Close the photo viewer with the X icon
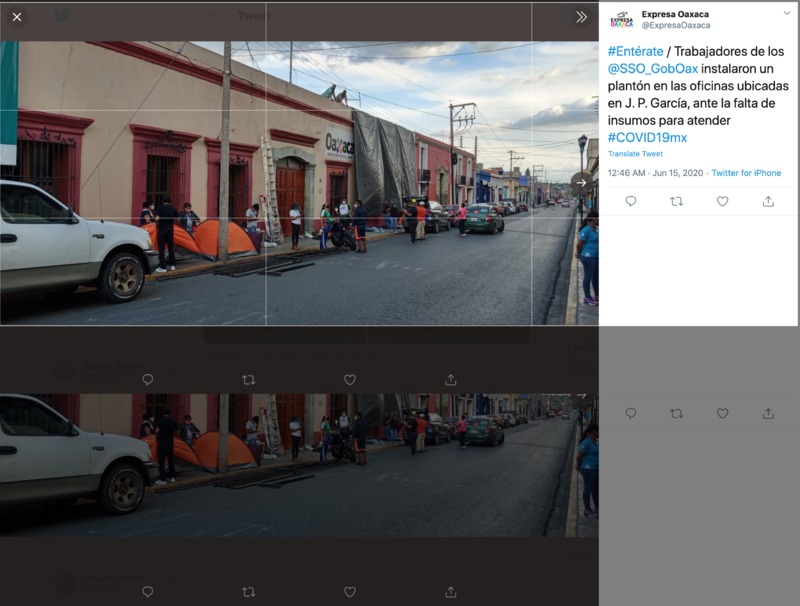This screenshot has width=800, height=606. (17, 17)
